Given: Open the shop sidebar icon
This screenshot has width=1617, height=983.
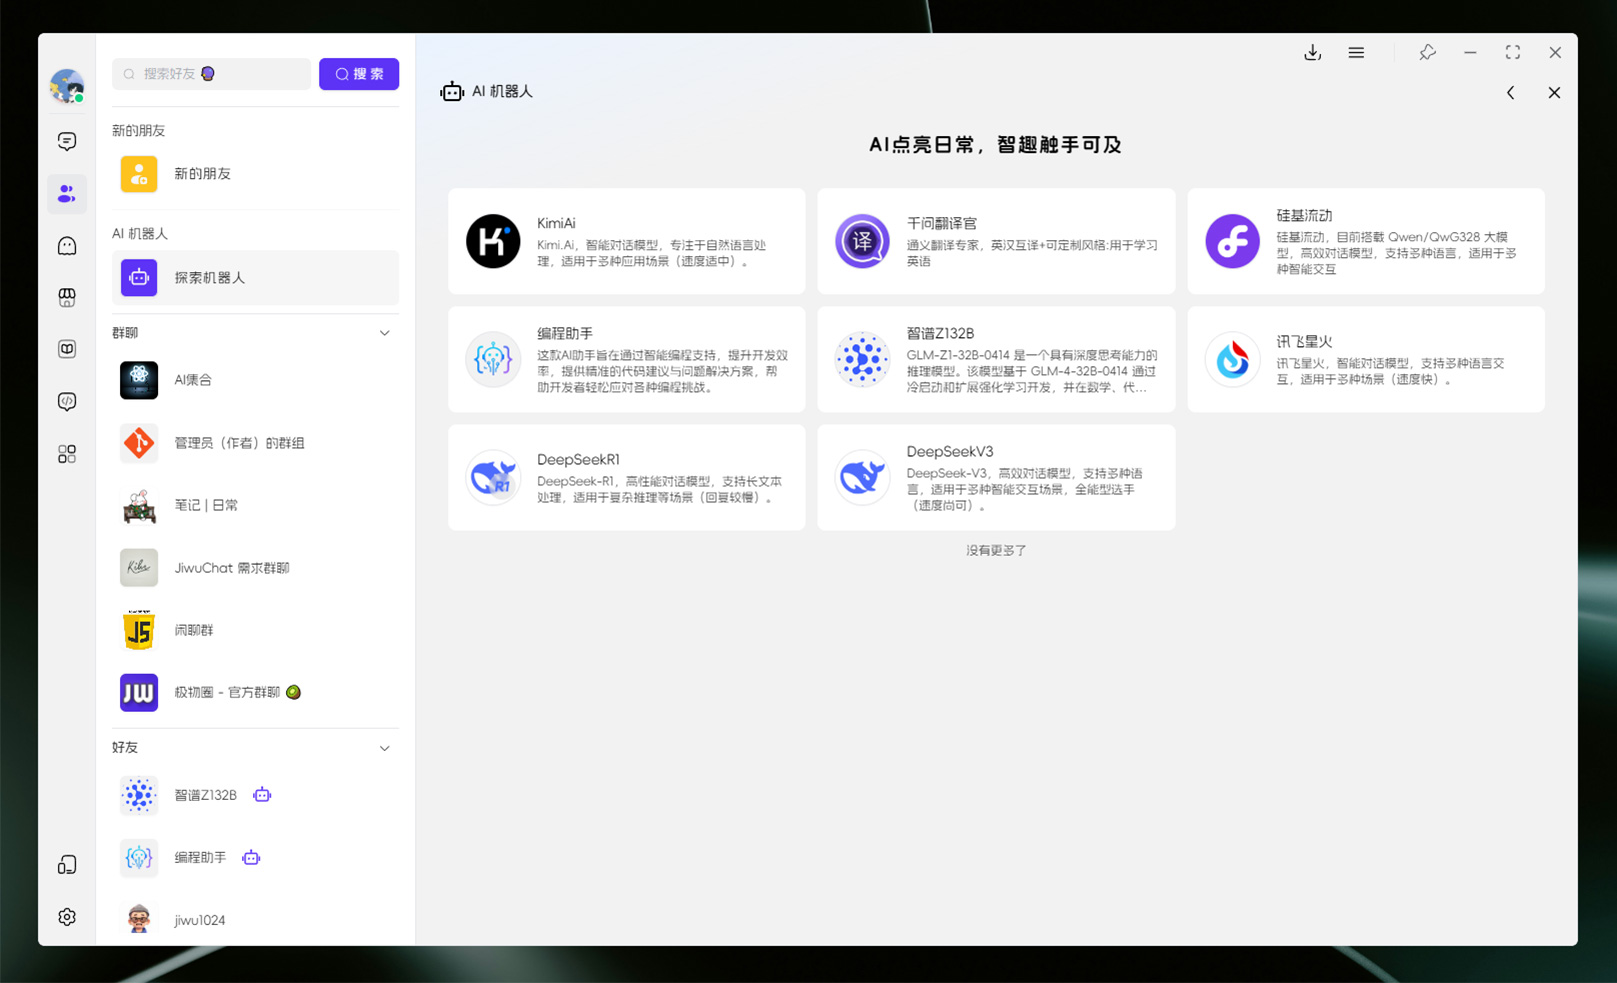Looking at the screenshot, I should coord(67,297).
